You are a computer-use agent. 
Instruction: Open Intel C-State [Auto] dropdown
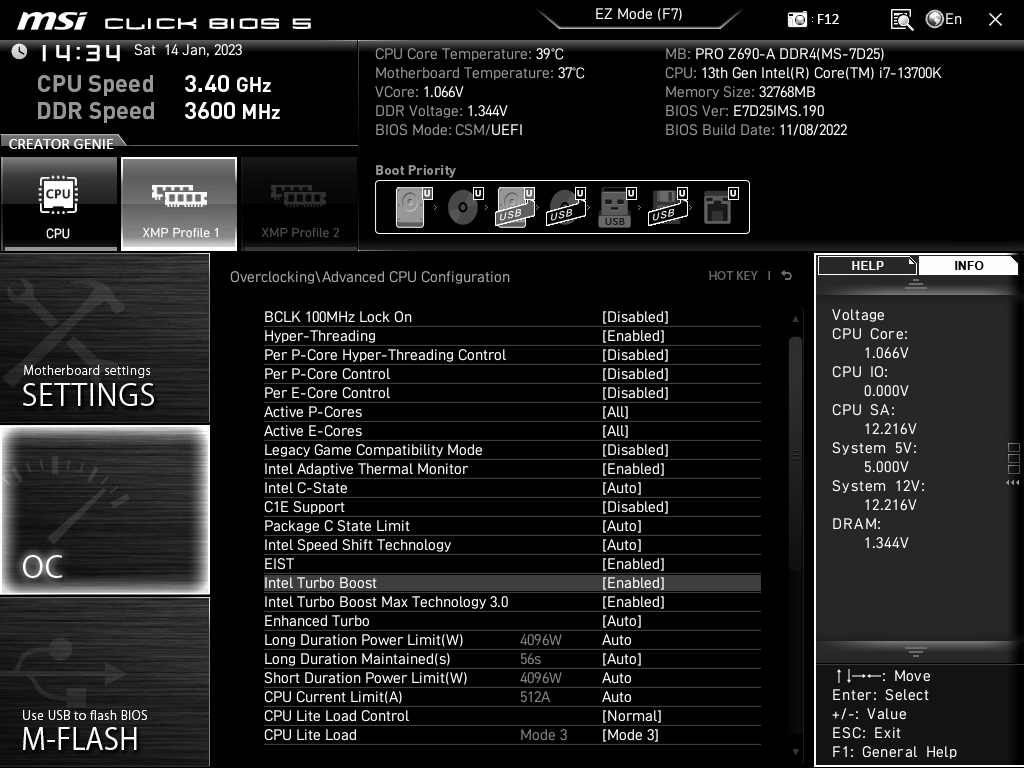click(622, 488)
